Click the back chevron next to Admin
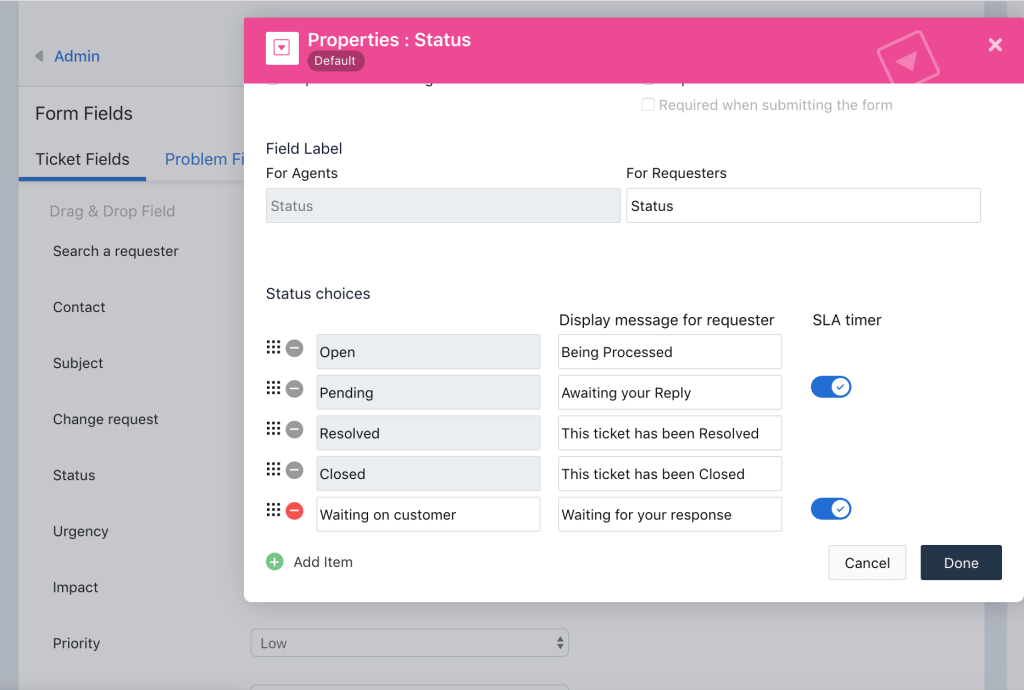1024x690 pixels. (x=38, y=56)
